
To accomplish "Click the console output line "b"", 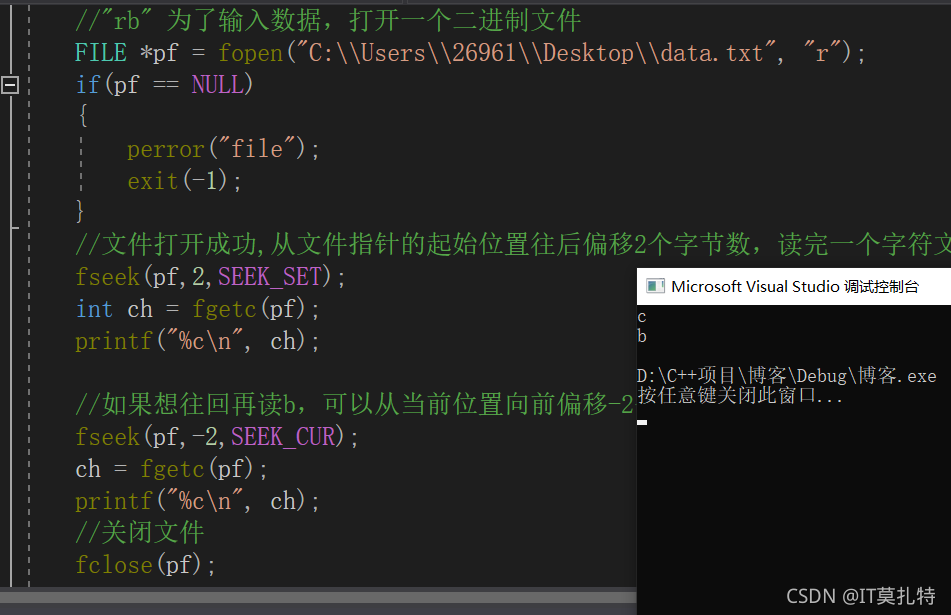I will click(x=642, y=336).
